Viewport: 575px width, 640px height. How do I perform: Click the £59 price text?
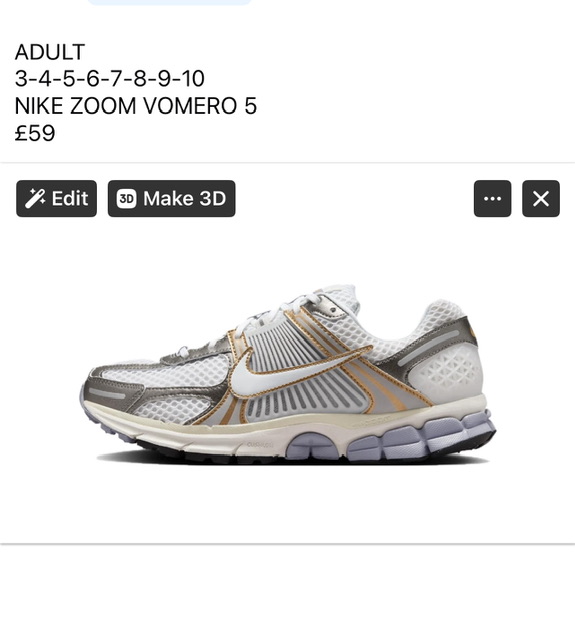(x=35, y=133)
